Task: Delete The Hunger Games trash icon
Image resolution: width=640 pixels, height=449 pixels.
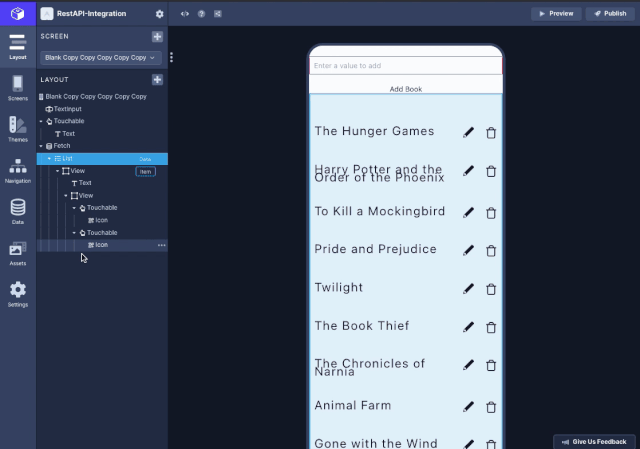Action: tap(491, 133)
